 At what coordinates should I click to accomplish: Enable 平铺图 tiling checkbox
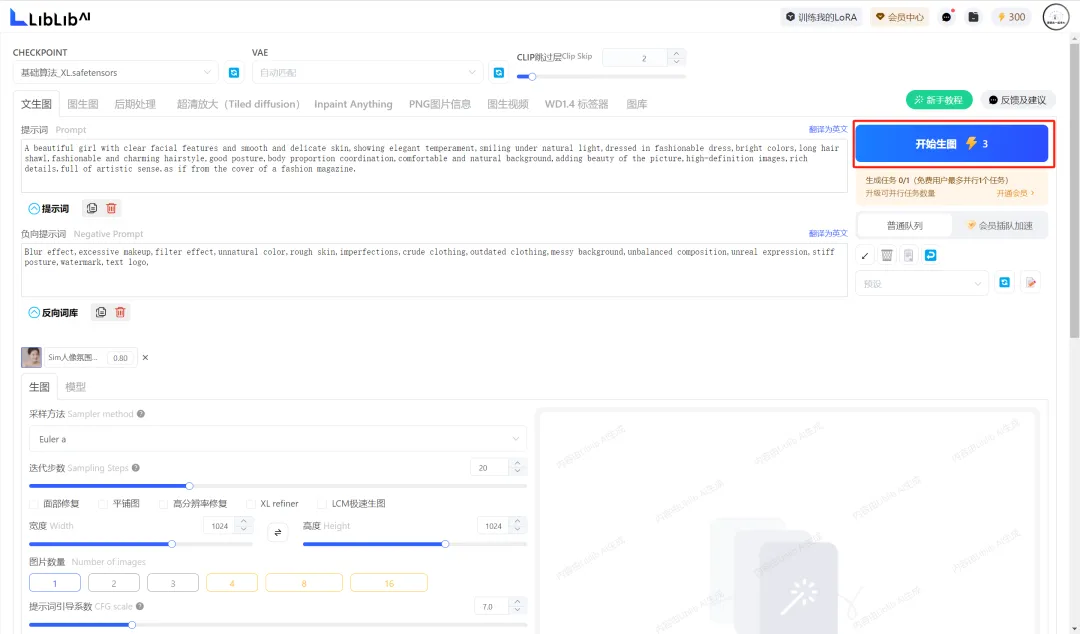coord(103,504)
